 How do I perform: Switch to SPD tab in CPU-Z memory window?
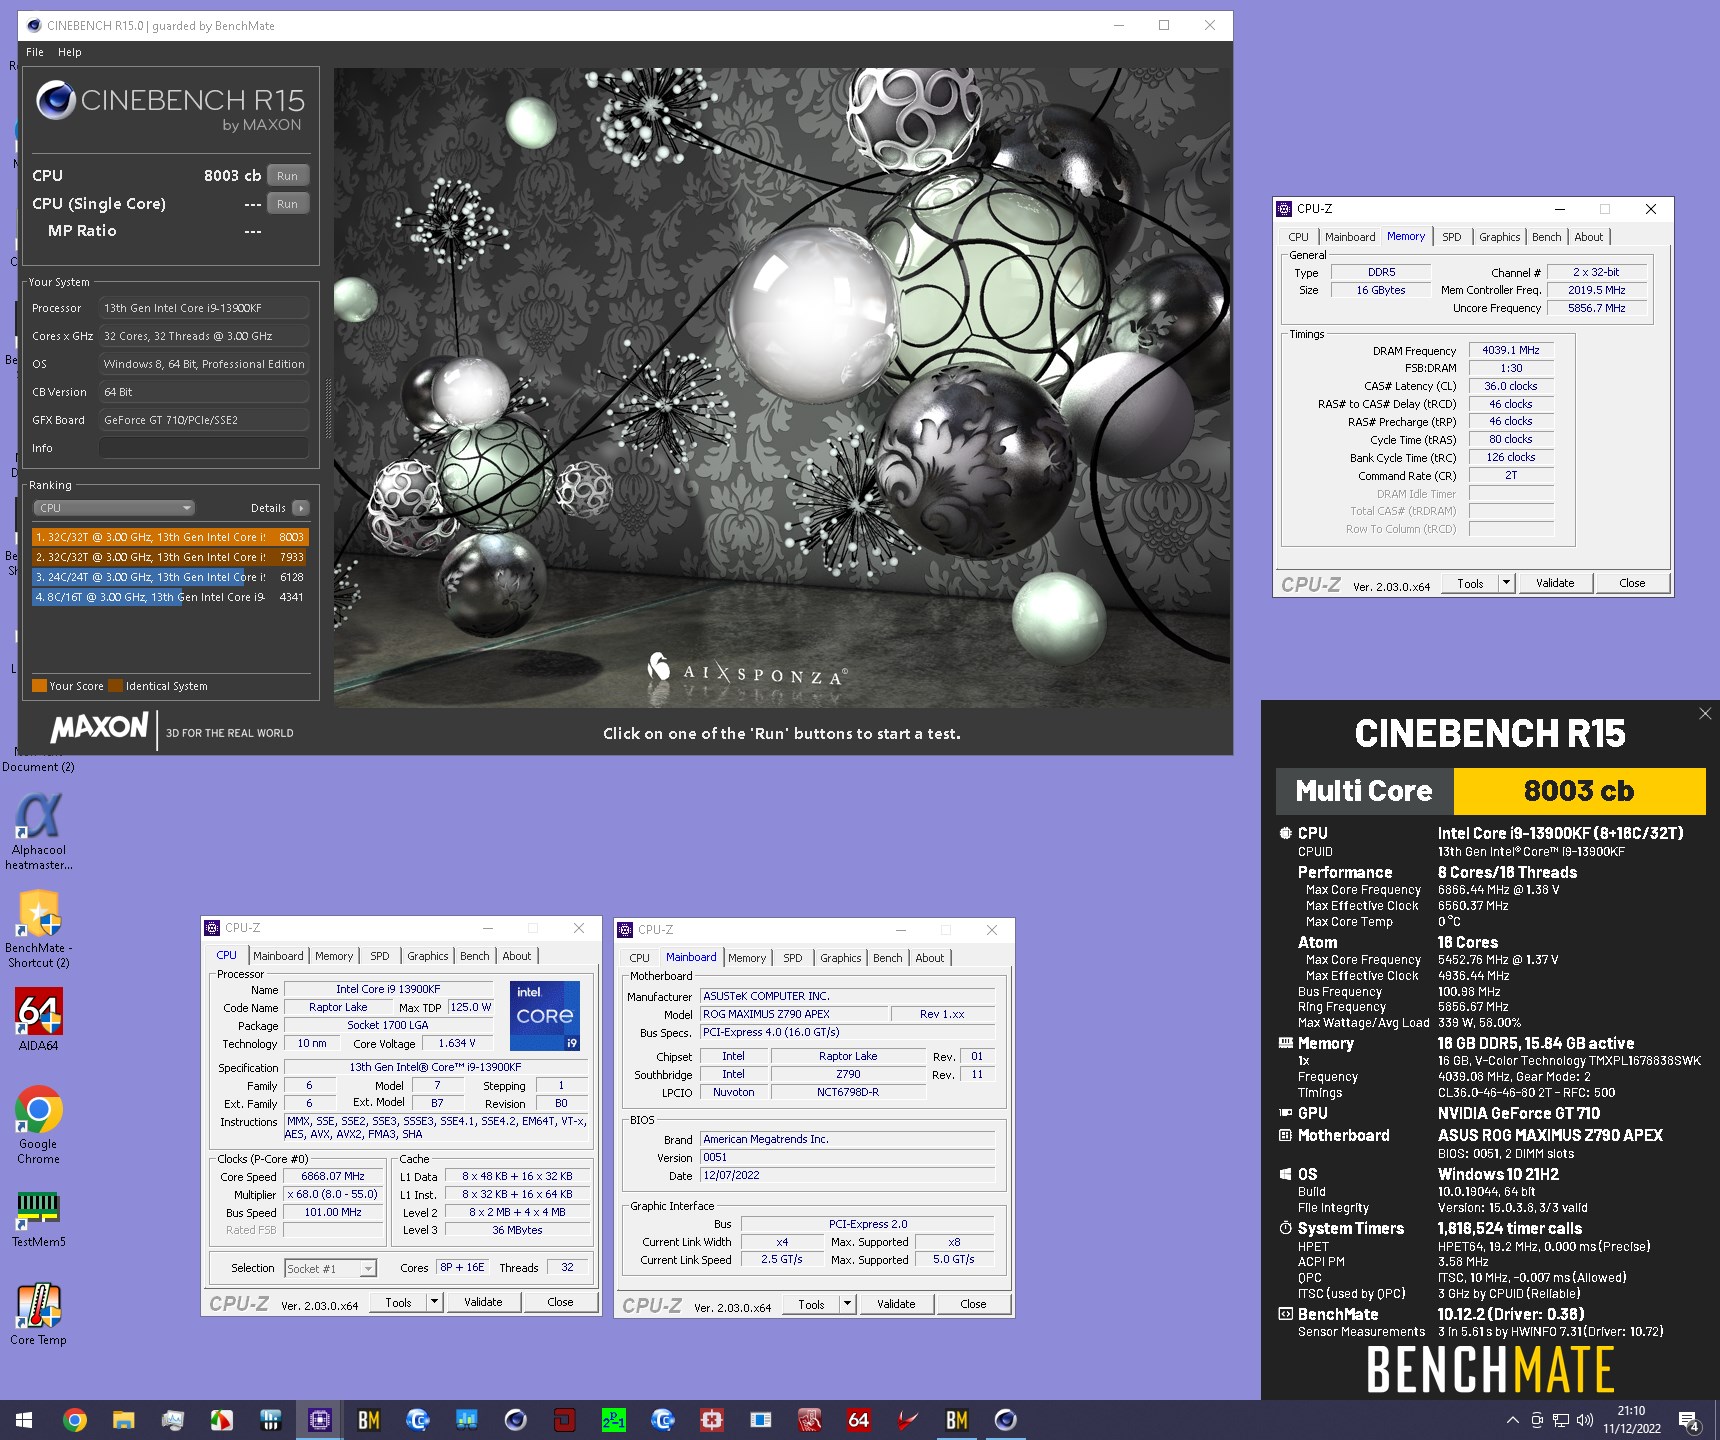[1451, 237]
